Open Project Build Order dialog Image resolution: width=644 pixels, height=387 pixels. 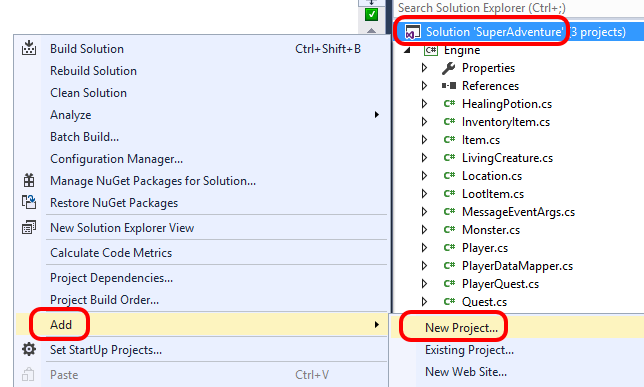(x=201, y=300)
